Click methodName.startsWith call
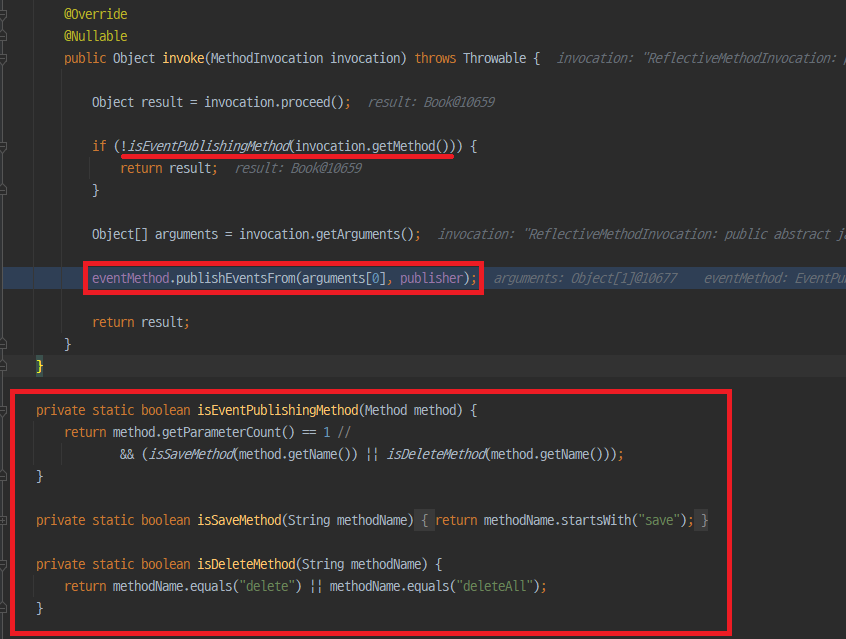 pyautogui.click(x=557, y=520)
